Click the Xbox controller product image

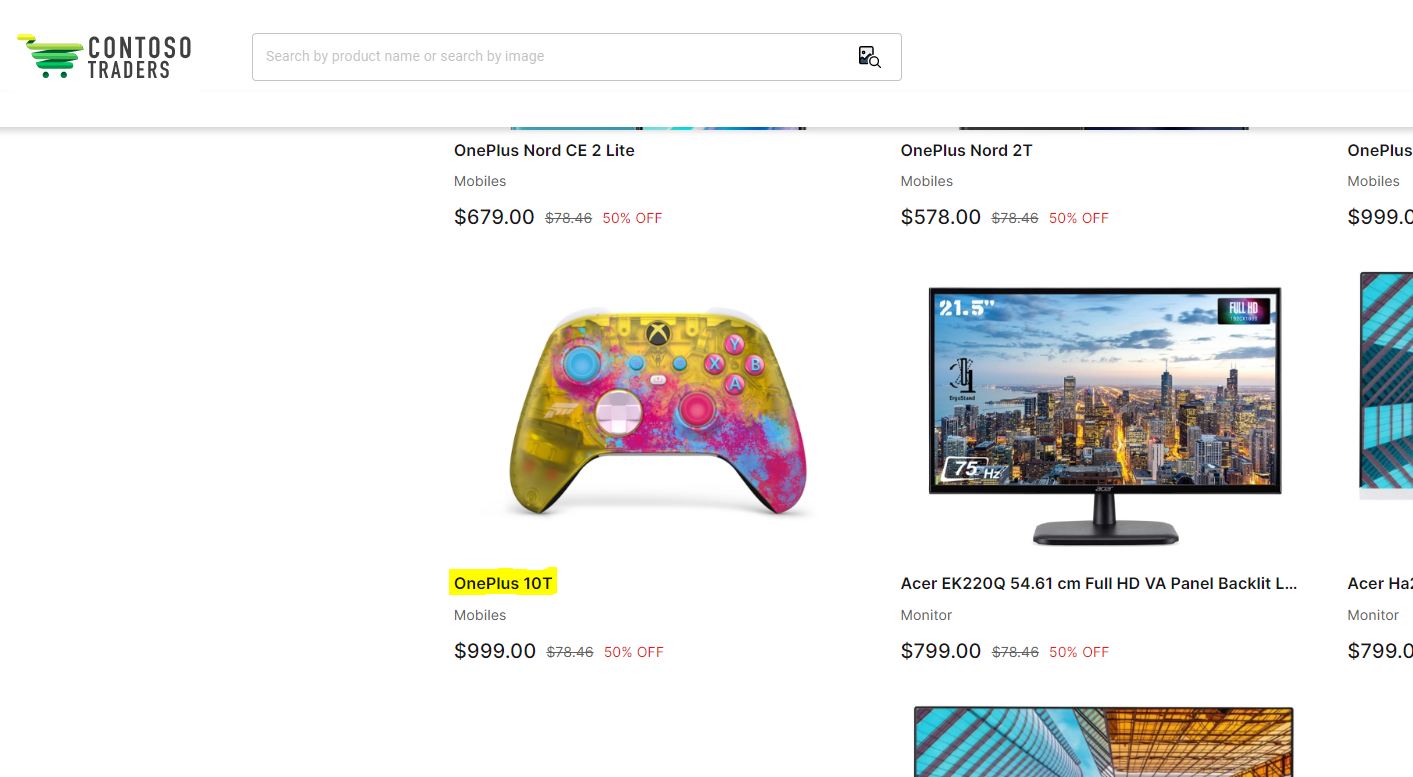[659, 412]
